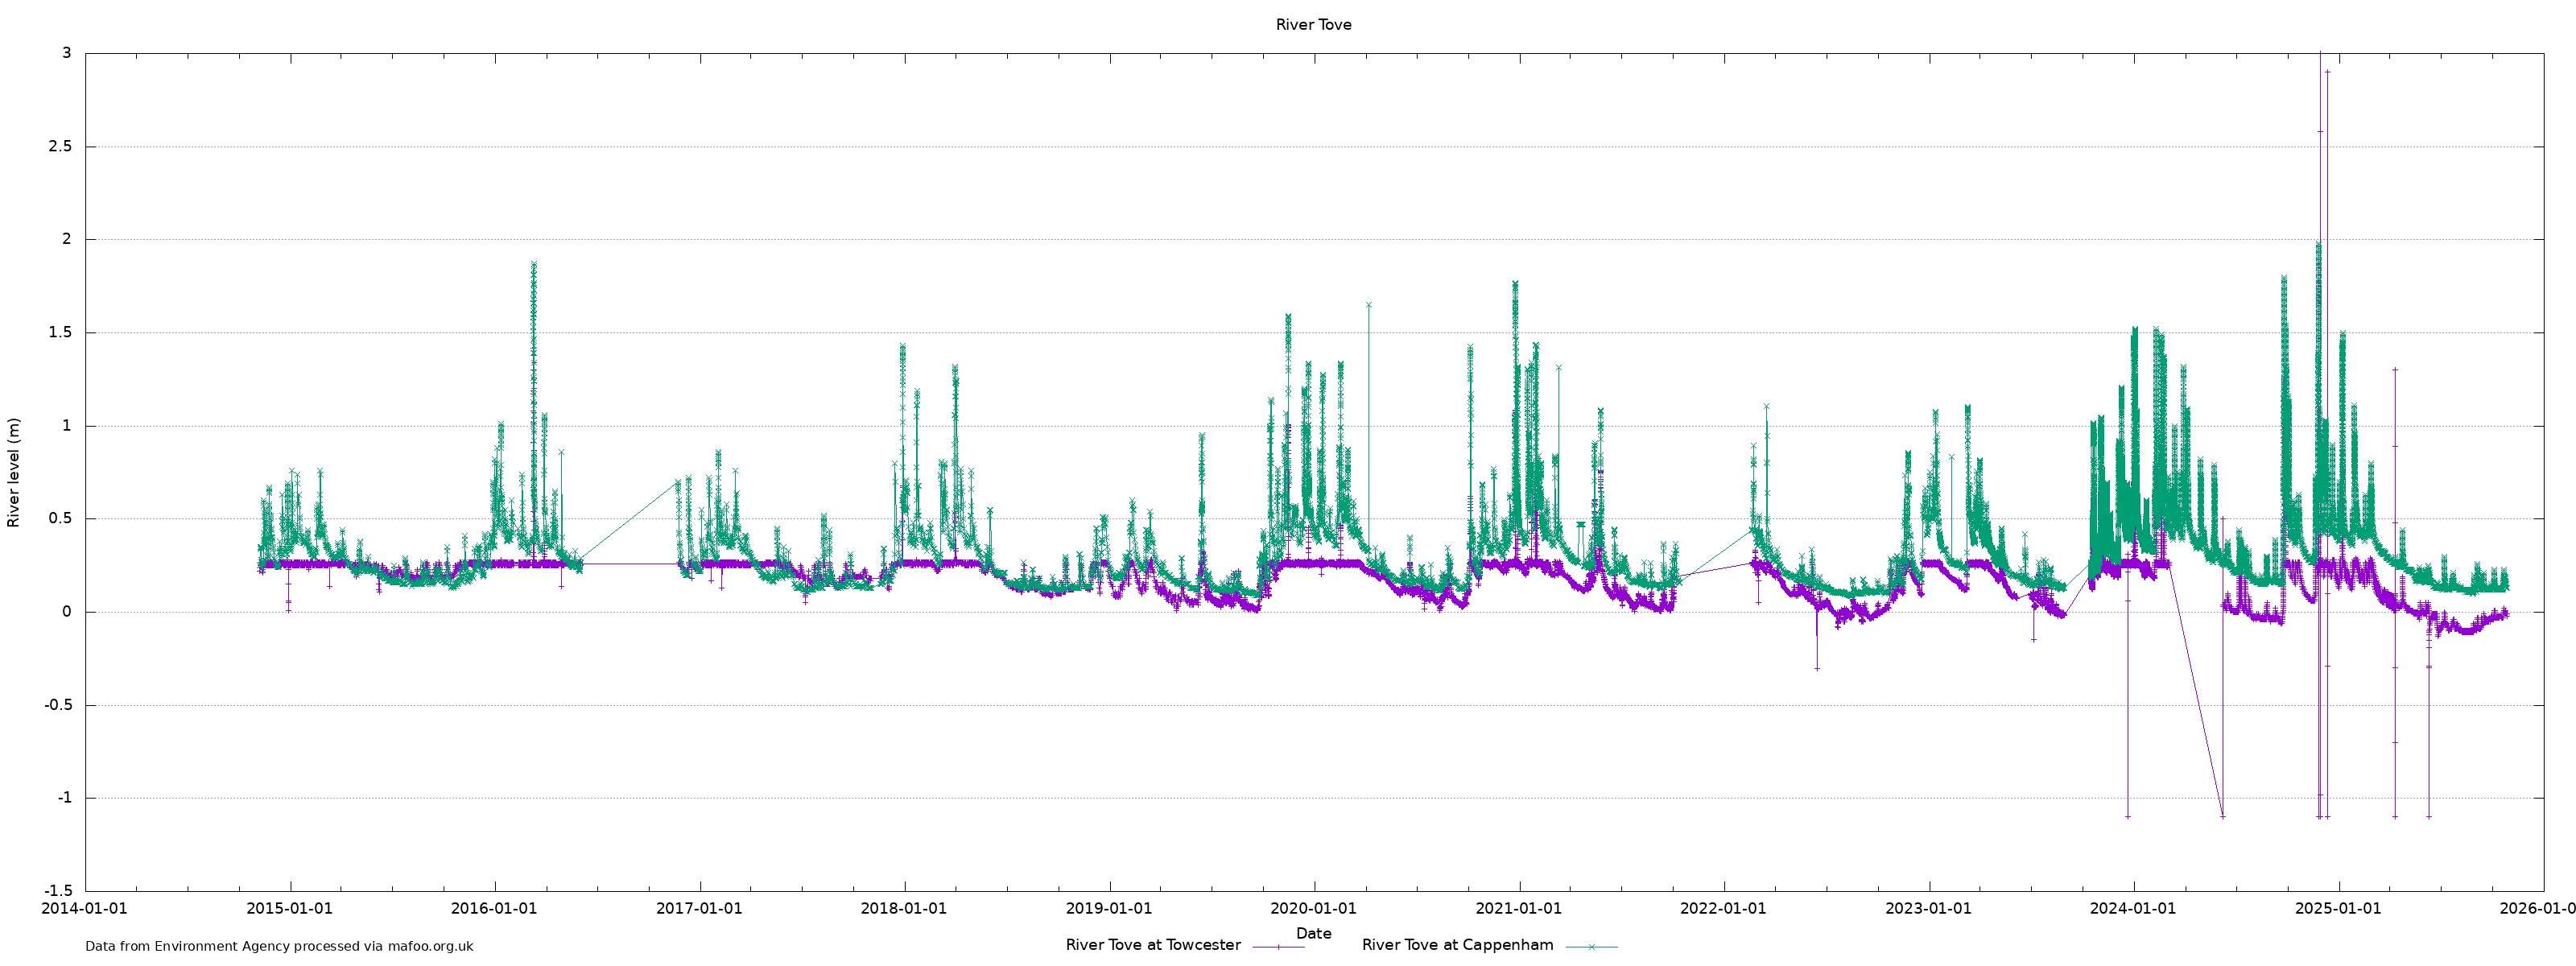Click the 2016-01-01 date tick label

click(494, 909)
